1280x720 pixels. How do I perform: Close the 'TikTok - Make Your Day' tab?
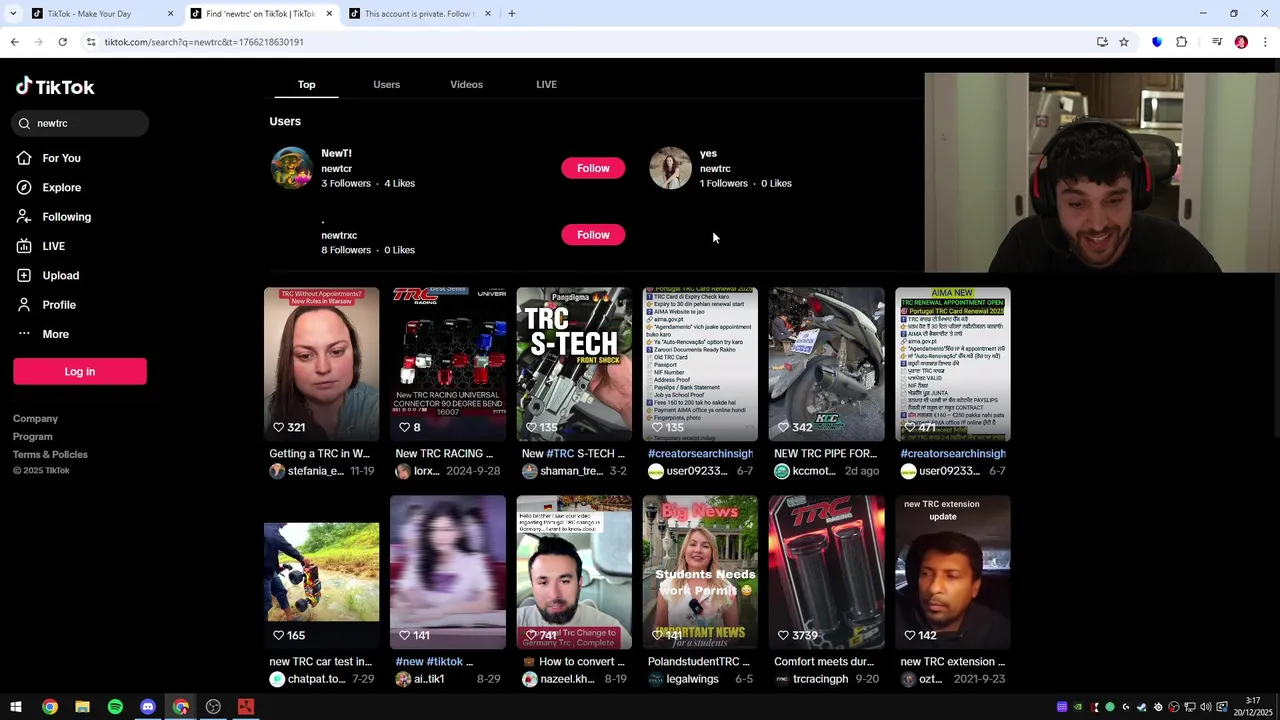[x=170, y=14]
